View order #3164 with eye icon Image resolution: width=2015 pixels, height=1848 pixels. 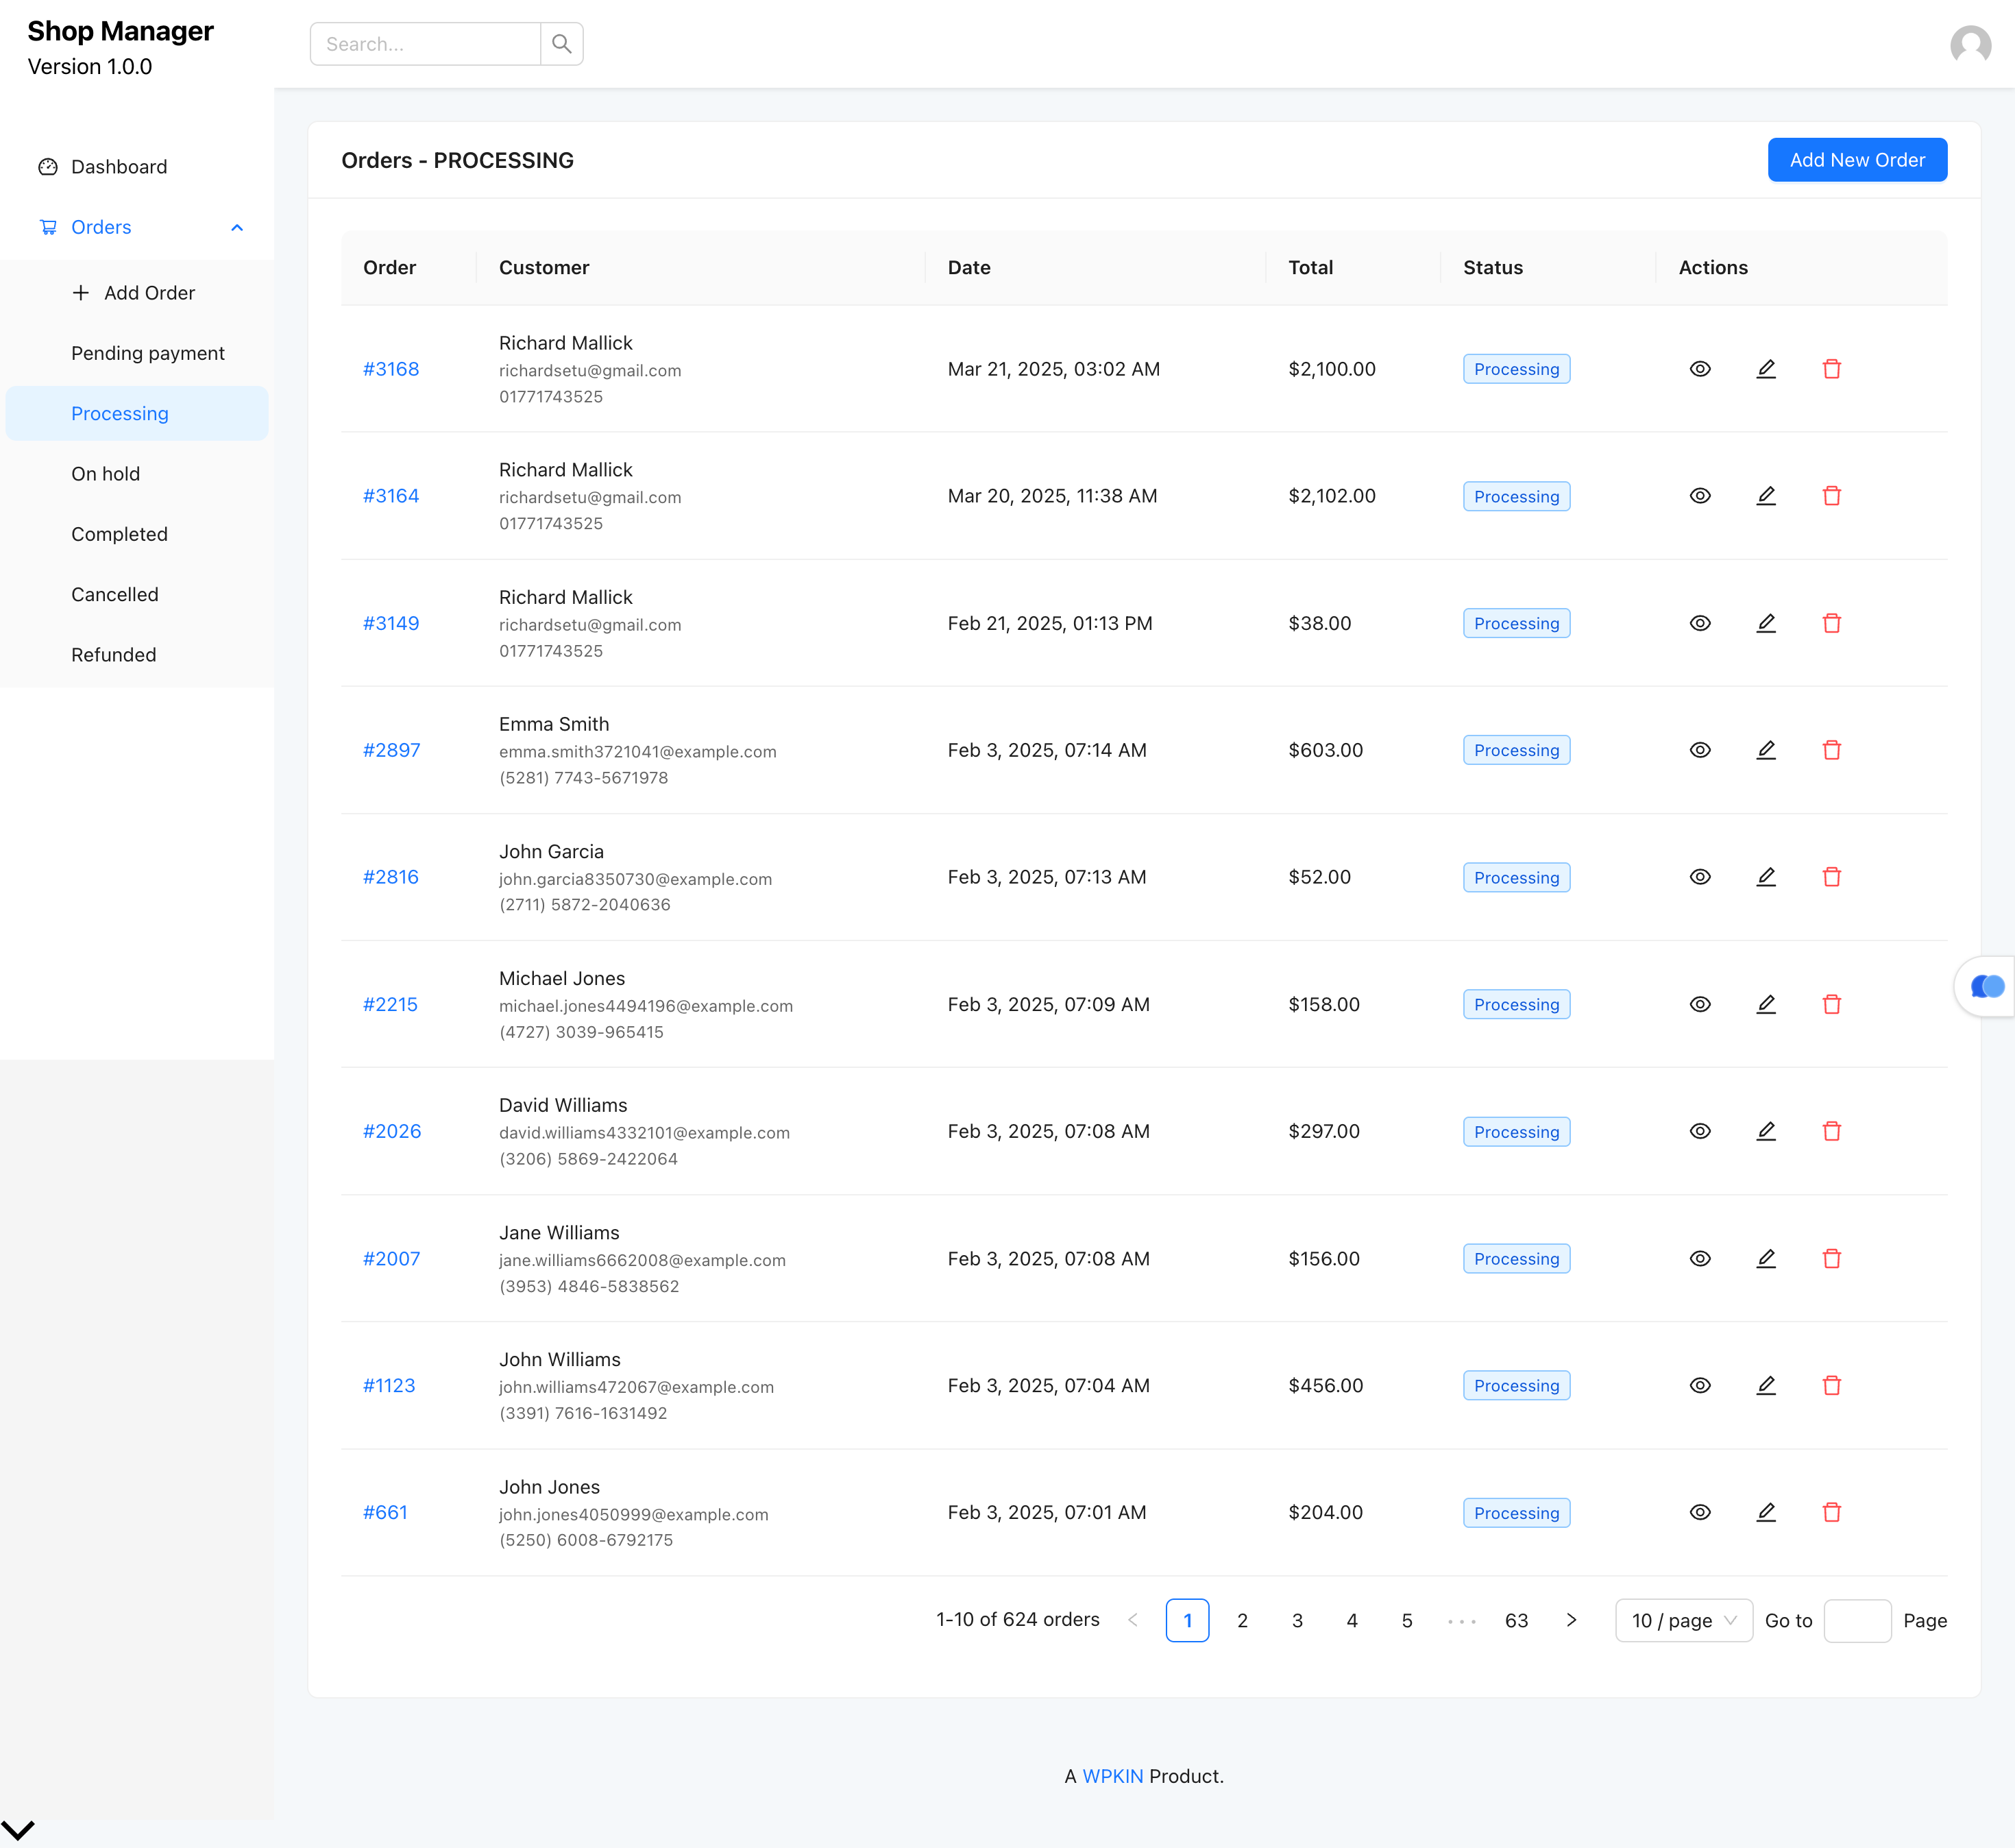click(1700, 496)
